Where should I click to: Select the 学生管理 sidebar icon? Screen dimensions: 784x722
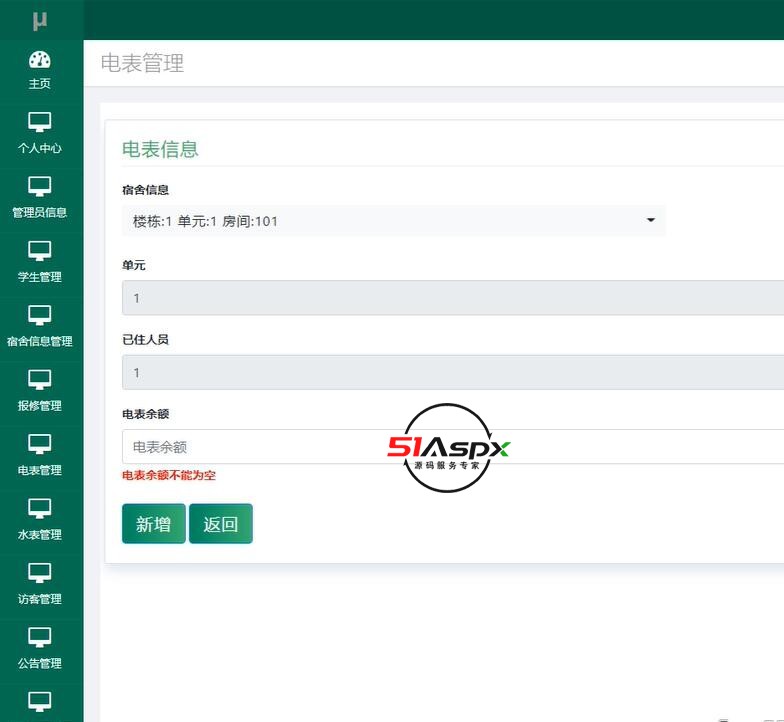click(40, 251)
